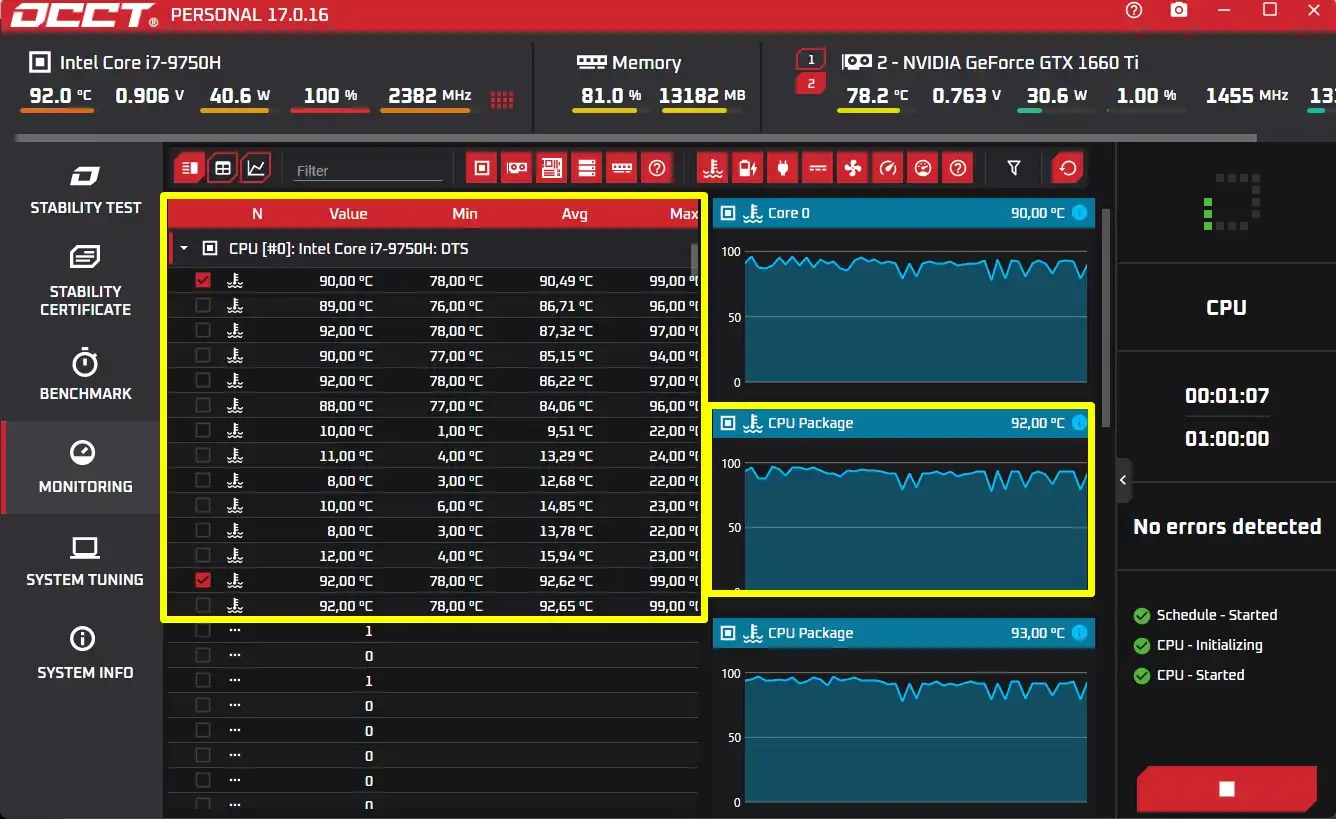The height and width of the screenshot is (819, 1336).
Task: Select GPU 1 in the GPU selector
Action: pyautogui.click(x=812, y=61)
